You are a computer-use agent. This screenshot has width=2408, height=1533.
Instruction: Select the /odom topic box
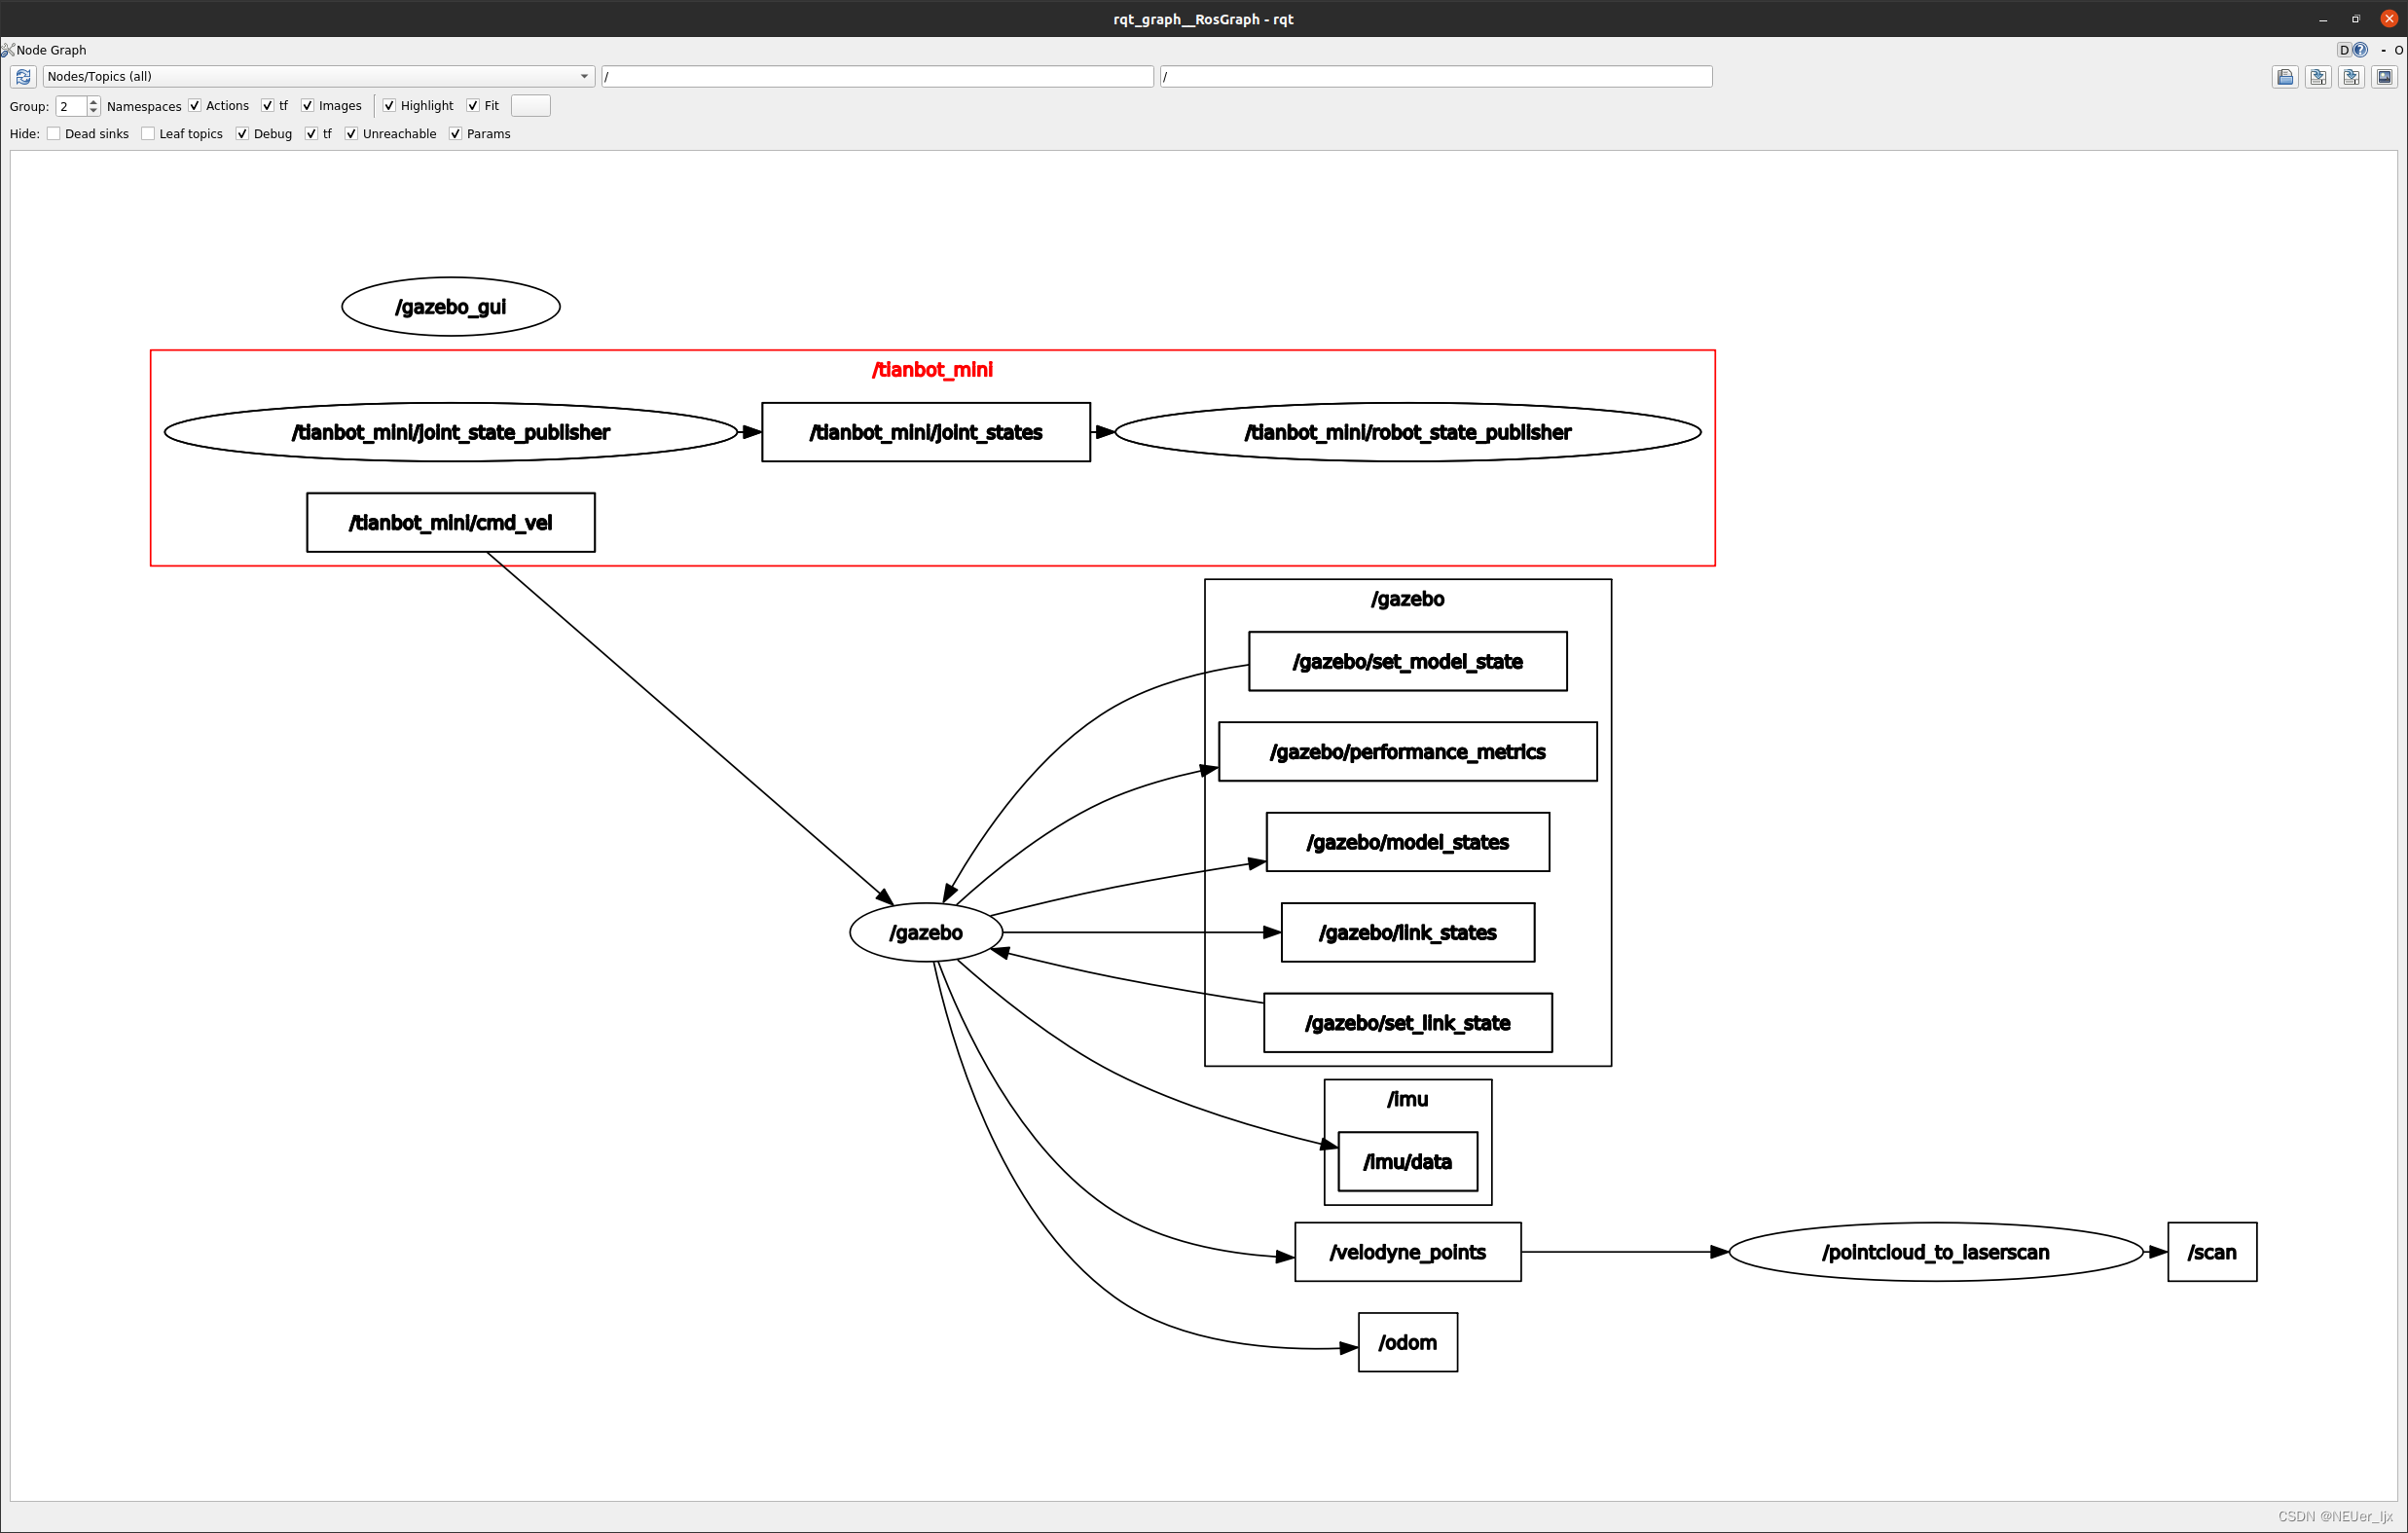click(1408, 1342)
